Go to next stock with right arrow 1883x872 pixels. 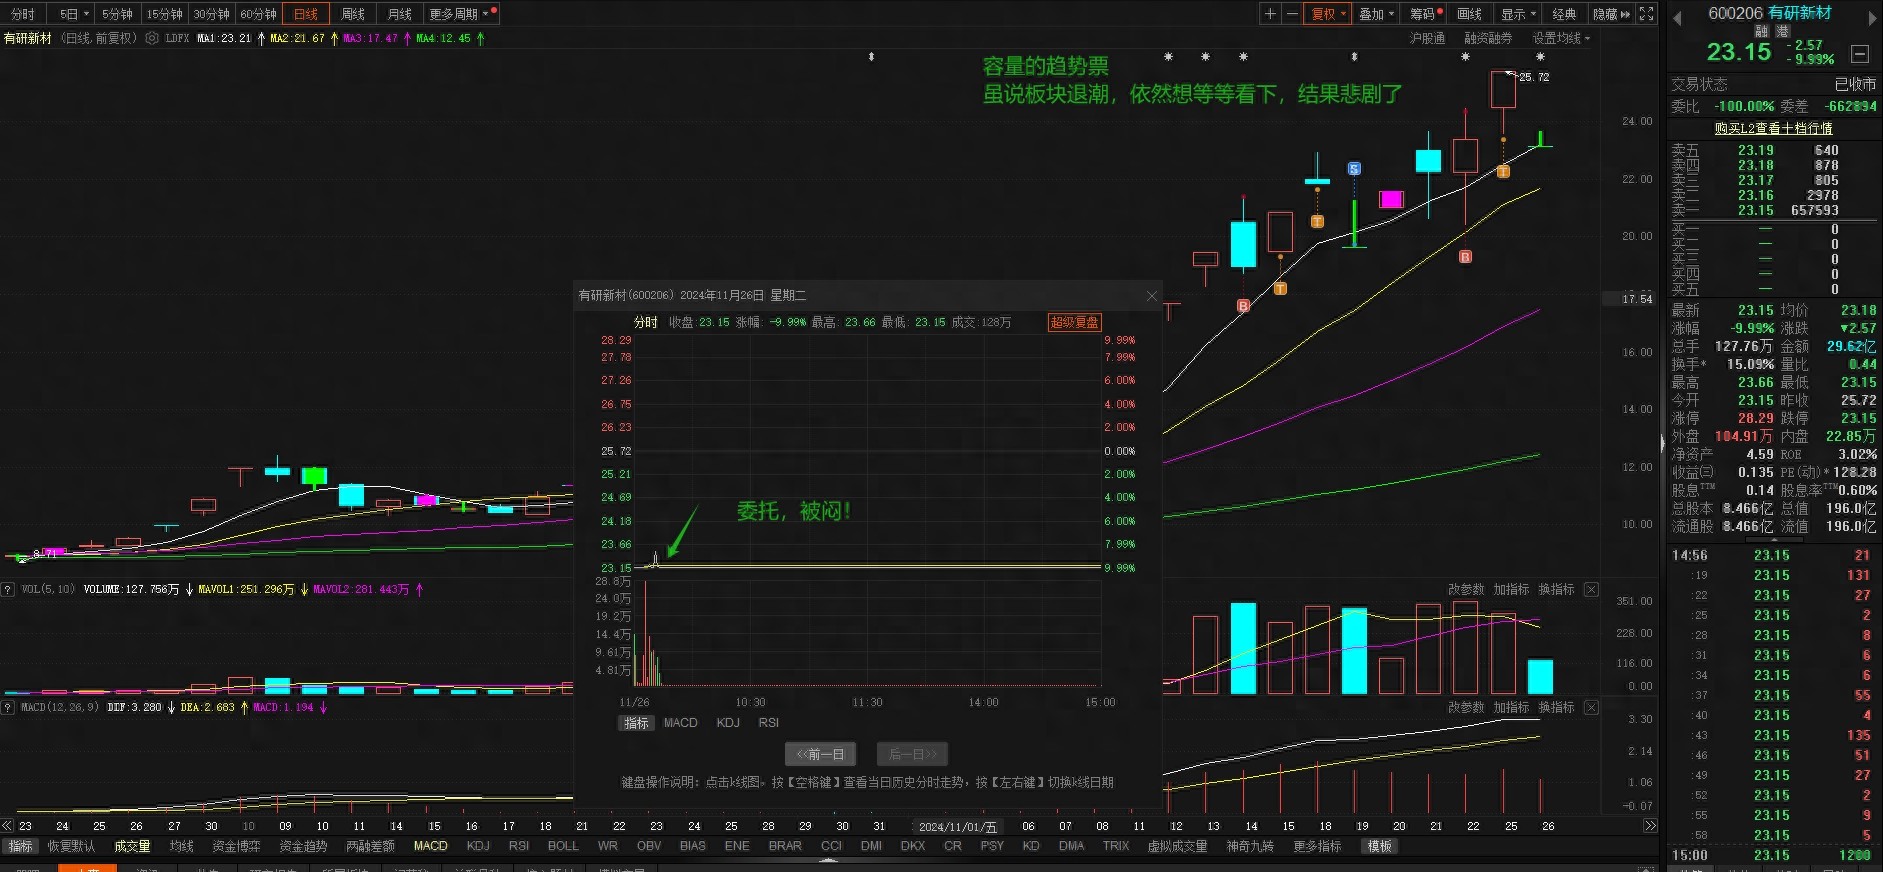(x=1872, y=17)
